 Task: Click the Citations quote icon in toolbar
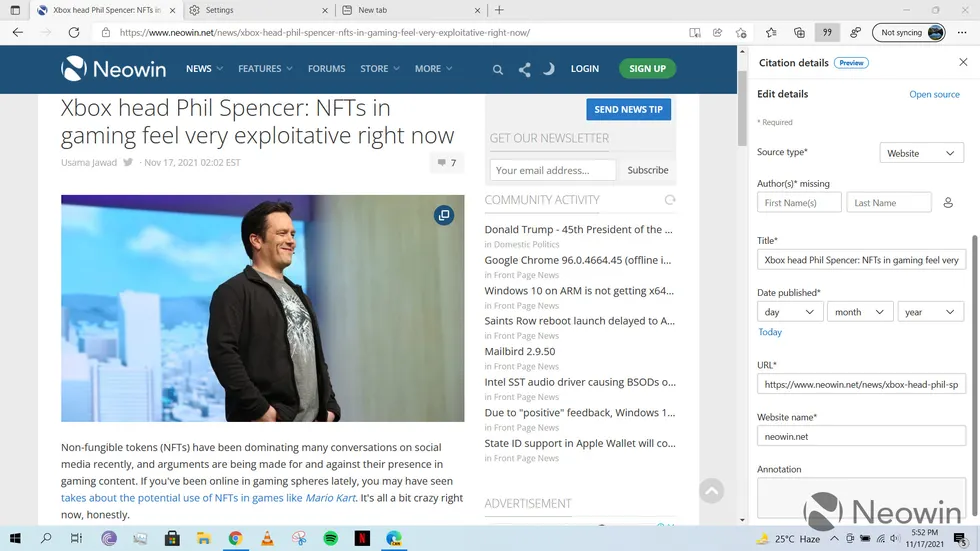[827, 32]
